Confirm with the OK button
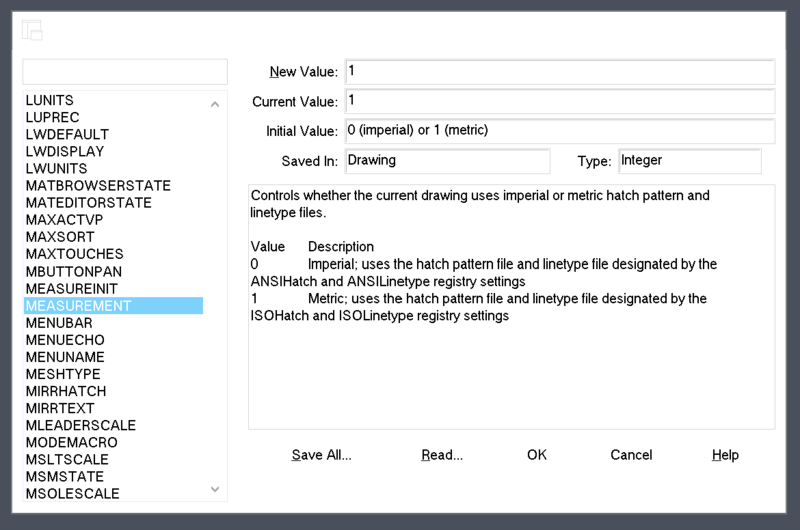 [537, 455]
